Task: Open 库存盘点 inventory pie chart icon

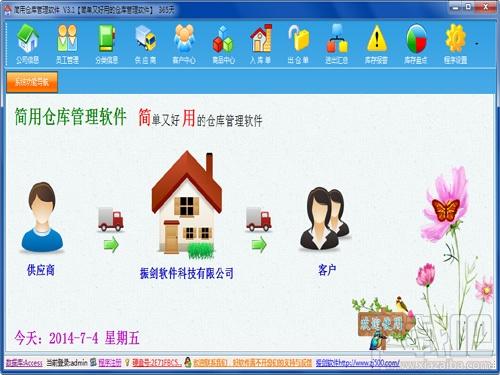Action: (416, 44)
